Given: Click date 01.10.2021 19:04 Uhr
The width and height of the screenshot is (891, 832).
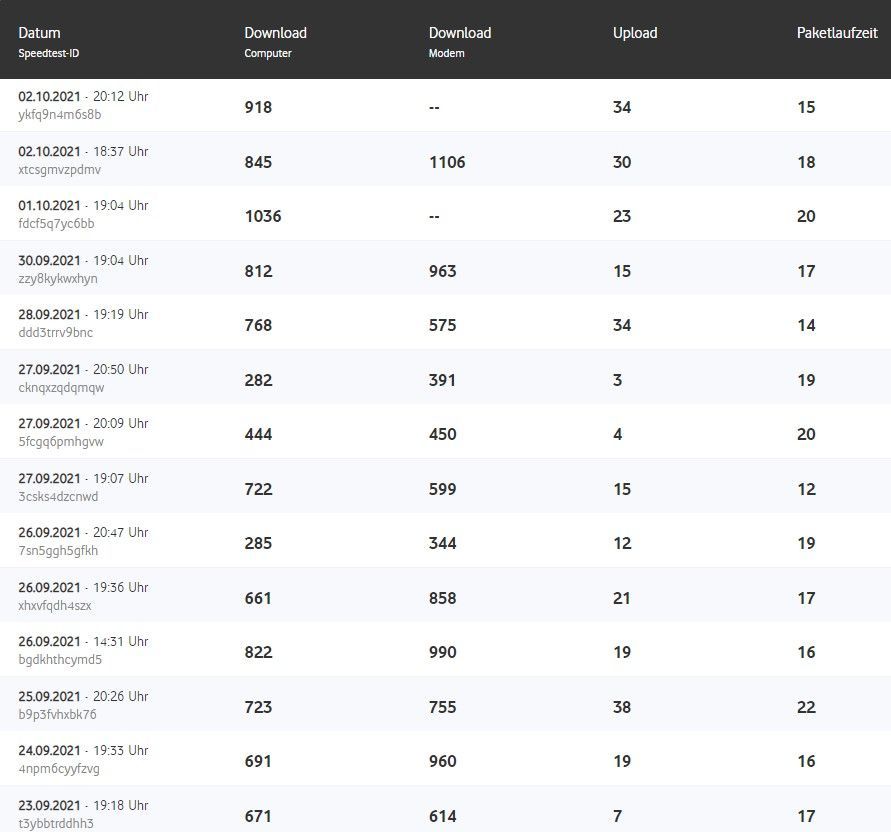Looking at the screenshot, I should (83, 206).
